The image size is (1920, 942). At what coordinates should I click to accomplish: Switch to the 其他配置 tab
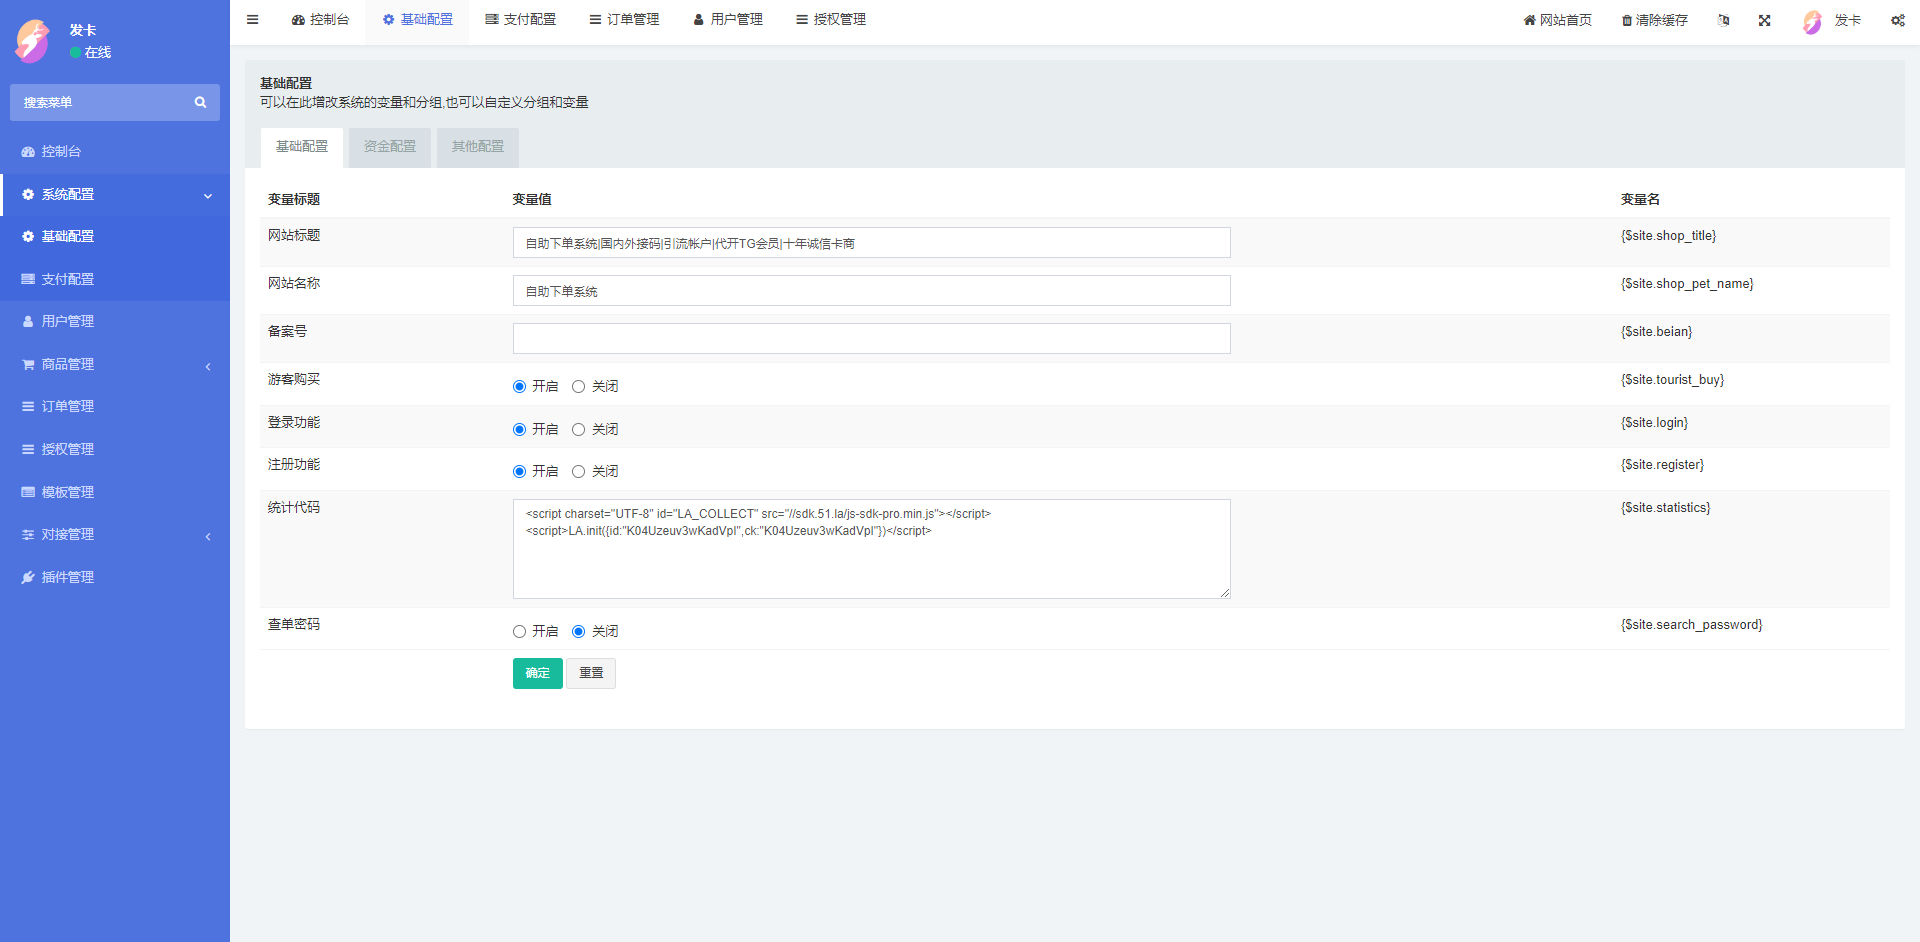pos(477,147)
